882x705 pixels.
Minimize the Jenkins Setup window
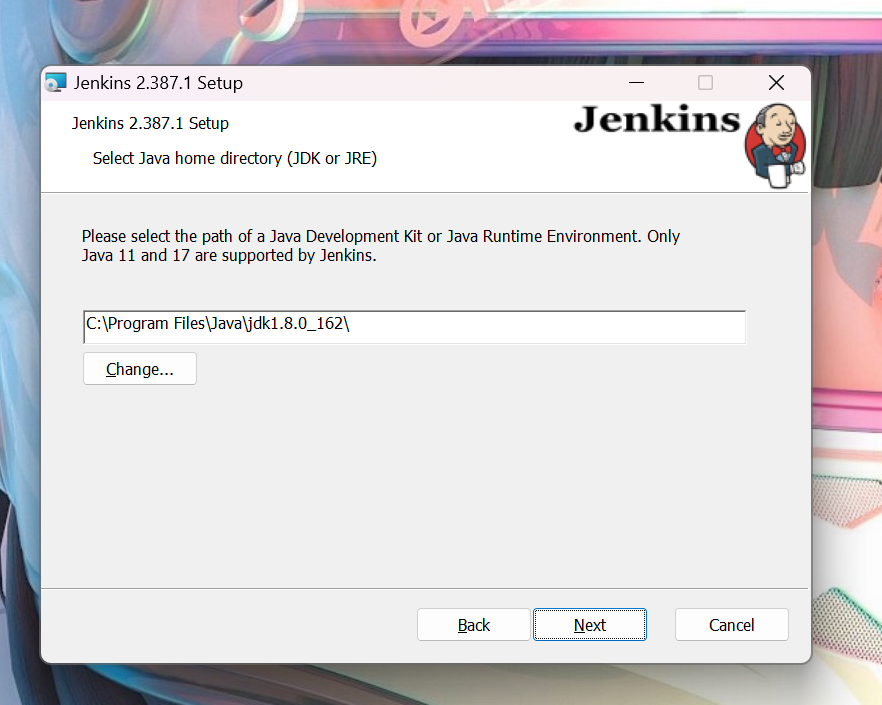coord(636,83)
